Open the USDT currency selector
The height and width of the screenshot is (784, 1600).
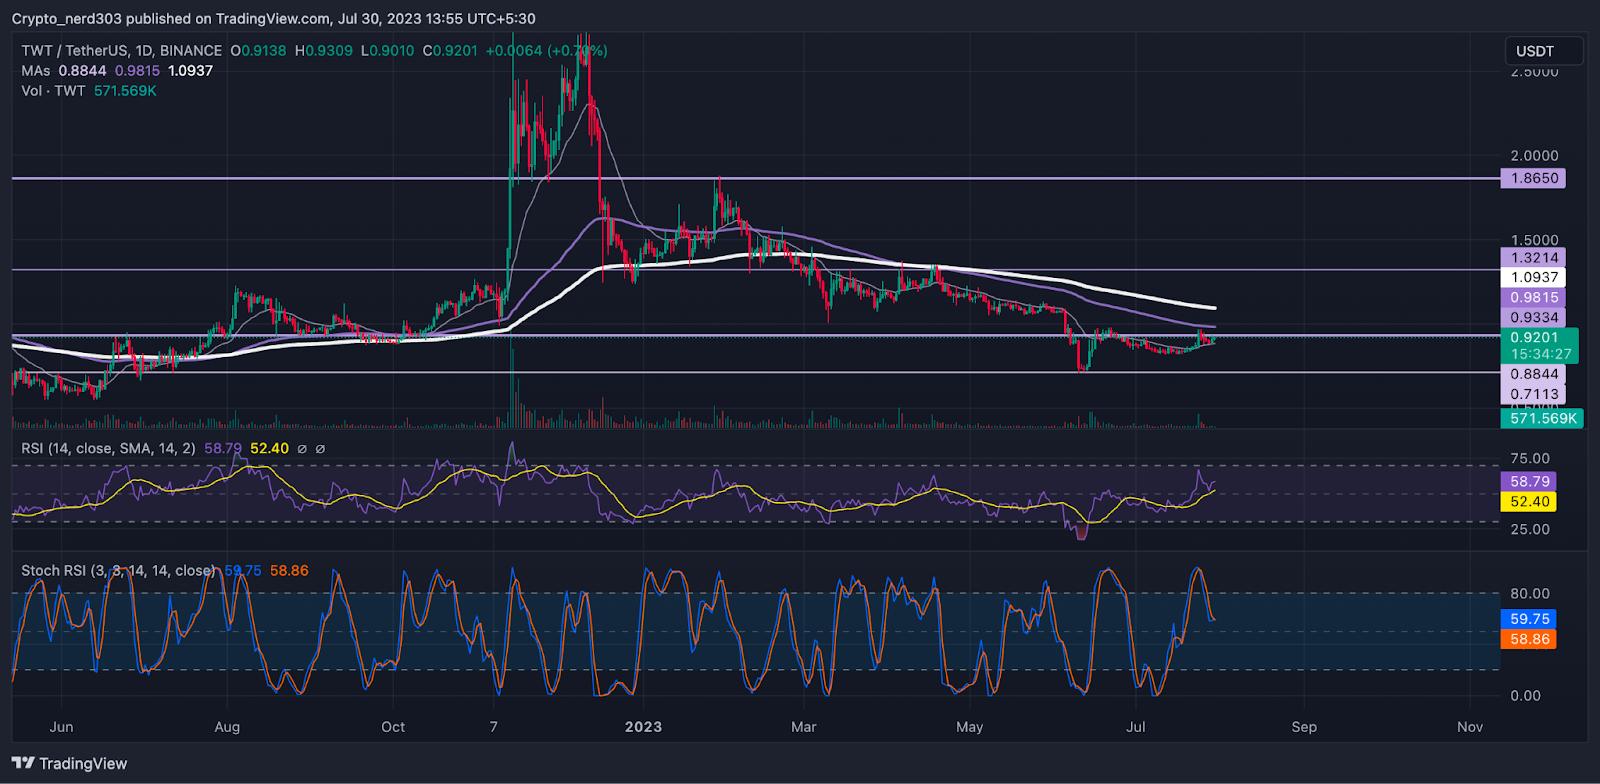(x=1543, y=51)
